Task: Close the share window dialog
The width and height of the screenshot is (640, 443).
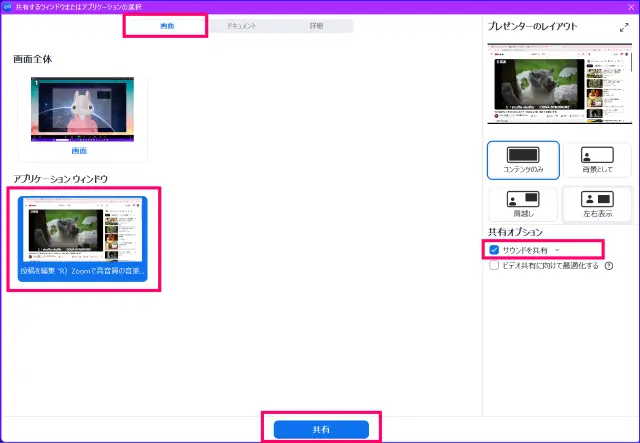Action: 630,6
